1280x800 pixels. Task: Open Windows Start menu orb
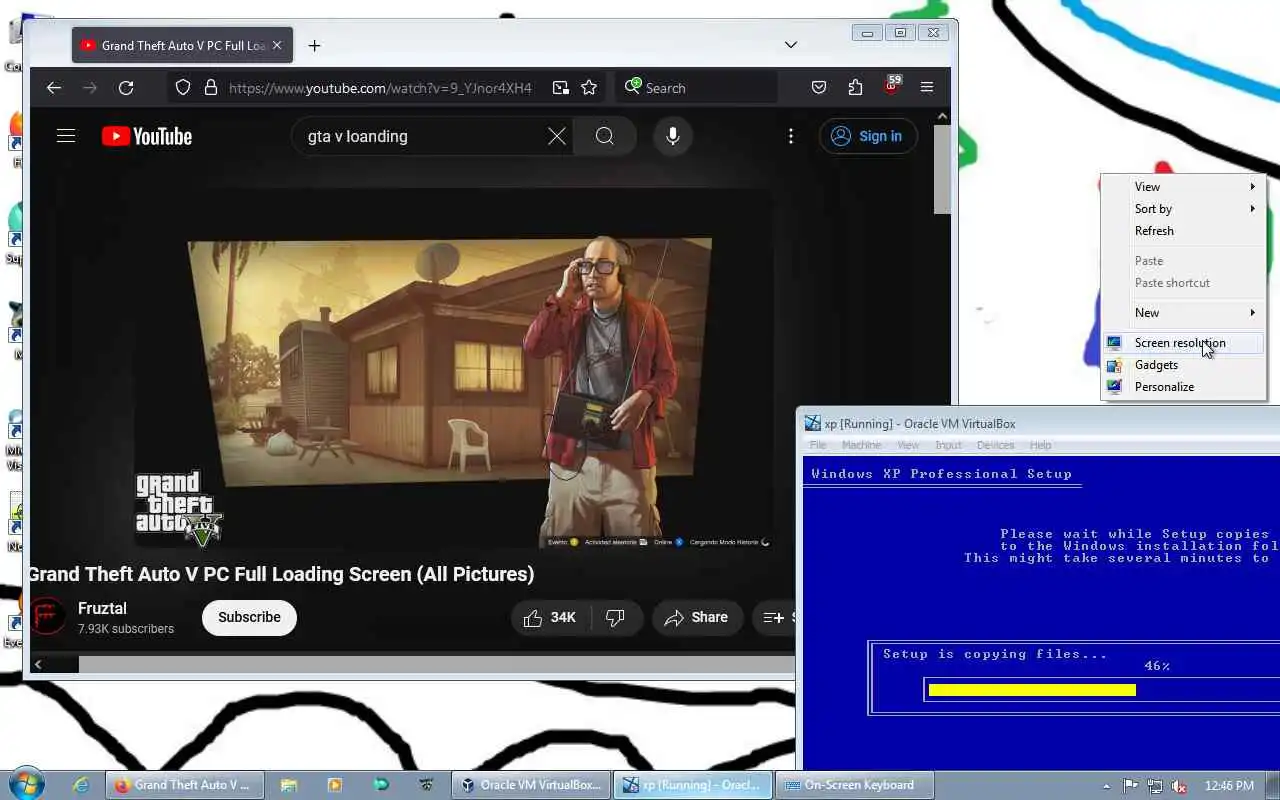[x=26, y=785]
